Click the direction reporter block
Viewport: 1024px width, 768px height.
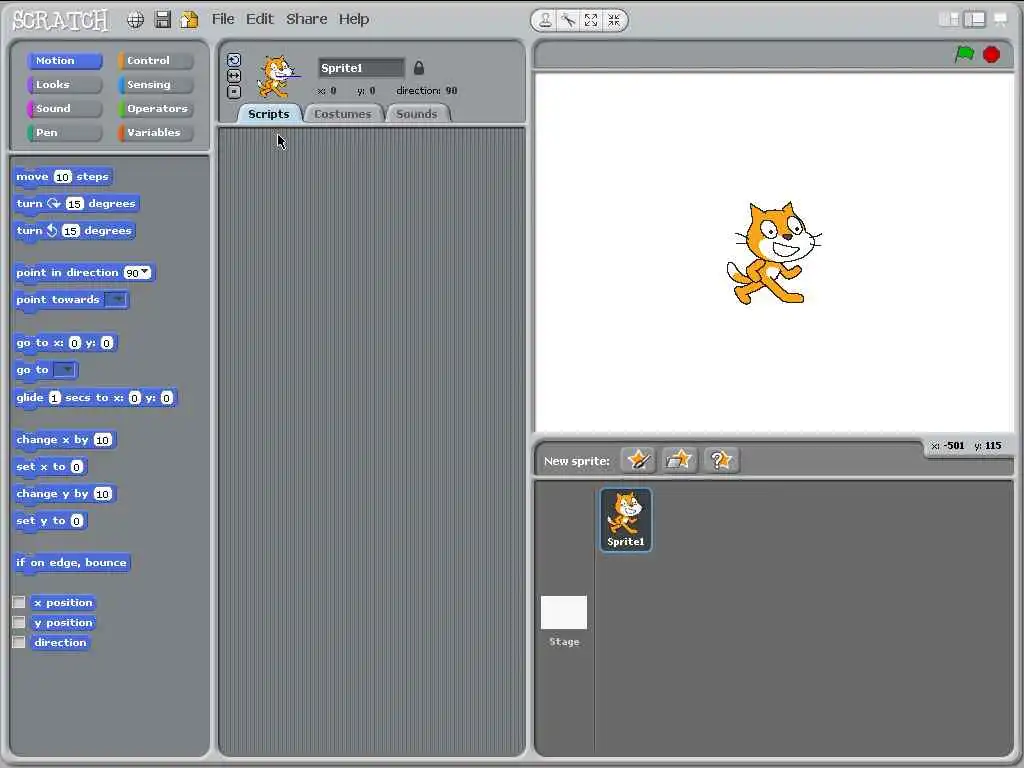[x=60, y=643]
